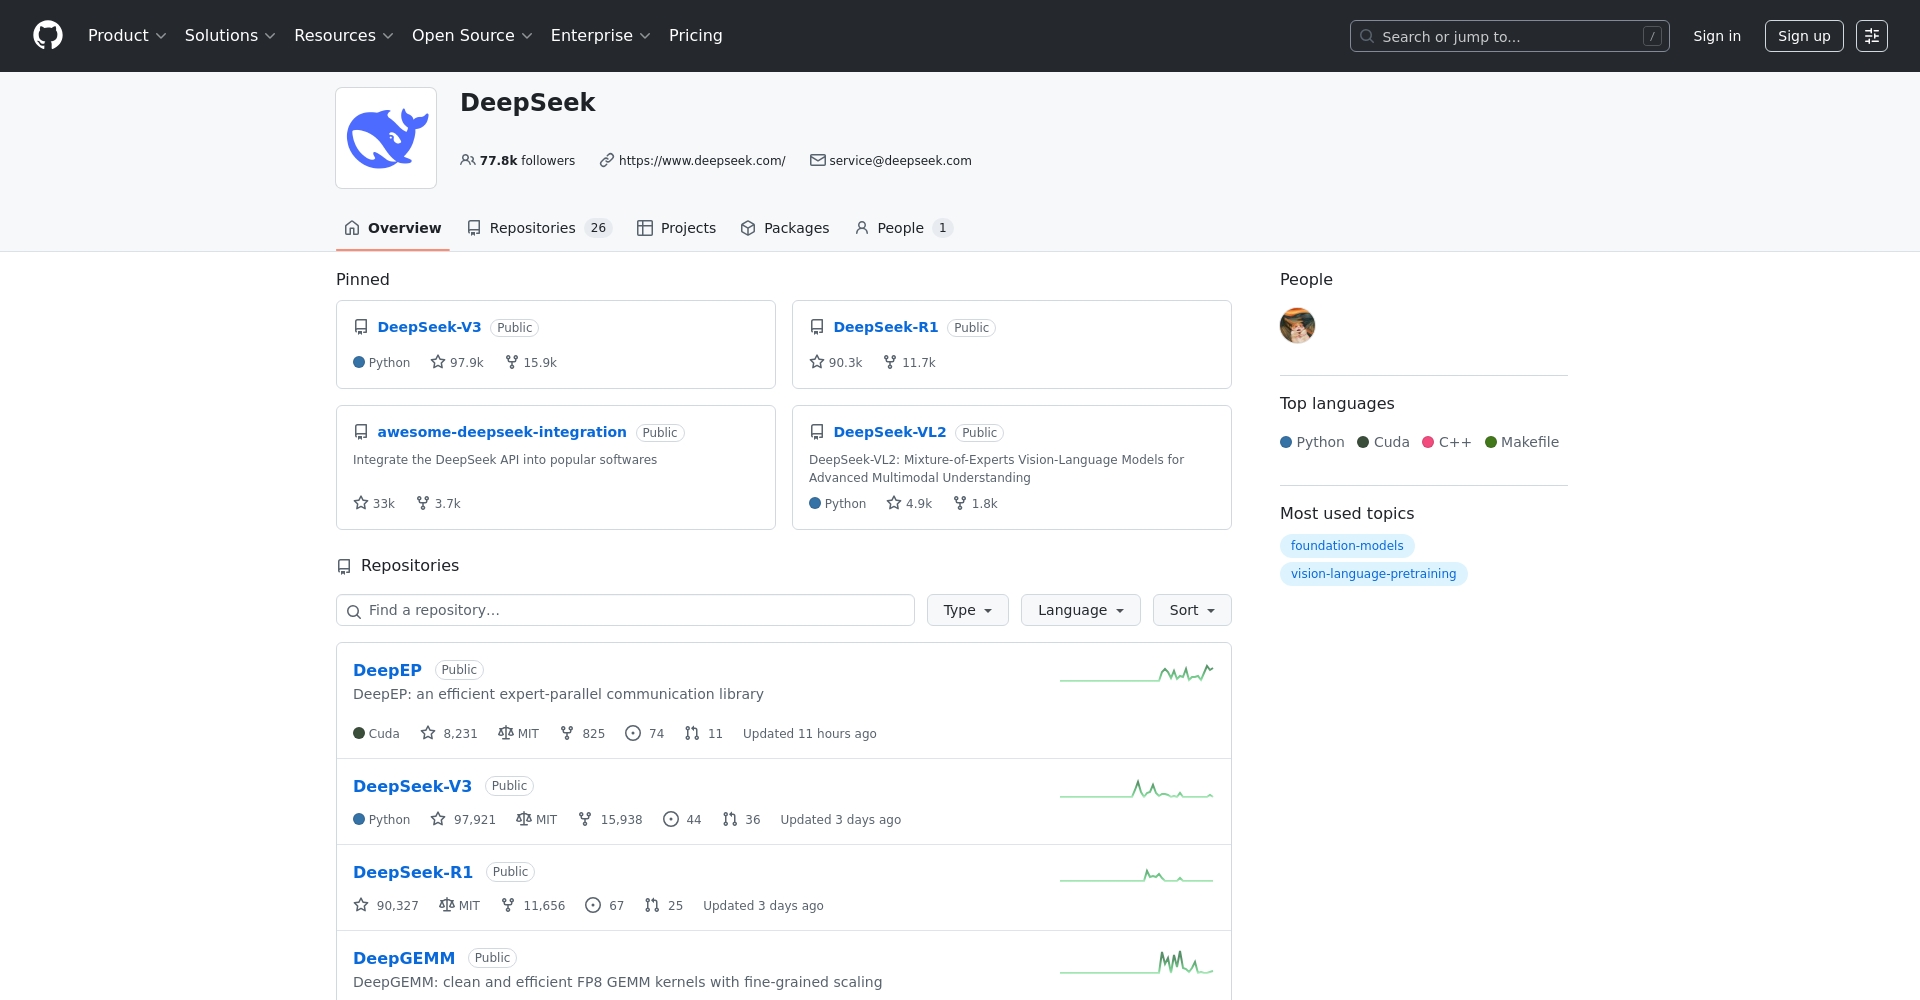This screenshot has width=1920, height=1000.
Task: Open the GitHub home logo
Action: [x=48, y=36]
